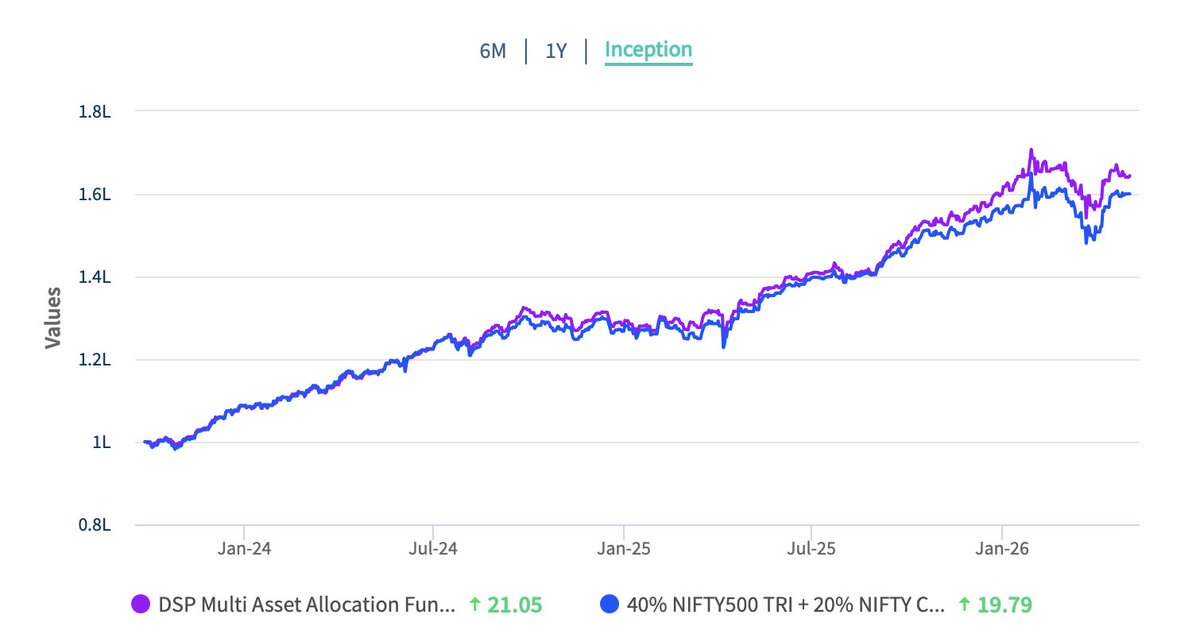This screenshot has height=634, width=1200.
Task: Click the 0.8L y-axis label
Action: (93, 524)
